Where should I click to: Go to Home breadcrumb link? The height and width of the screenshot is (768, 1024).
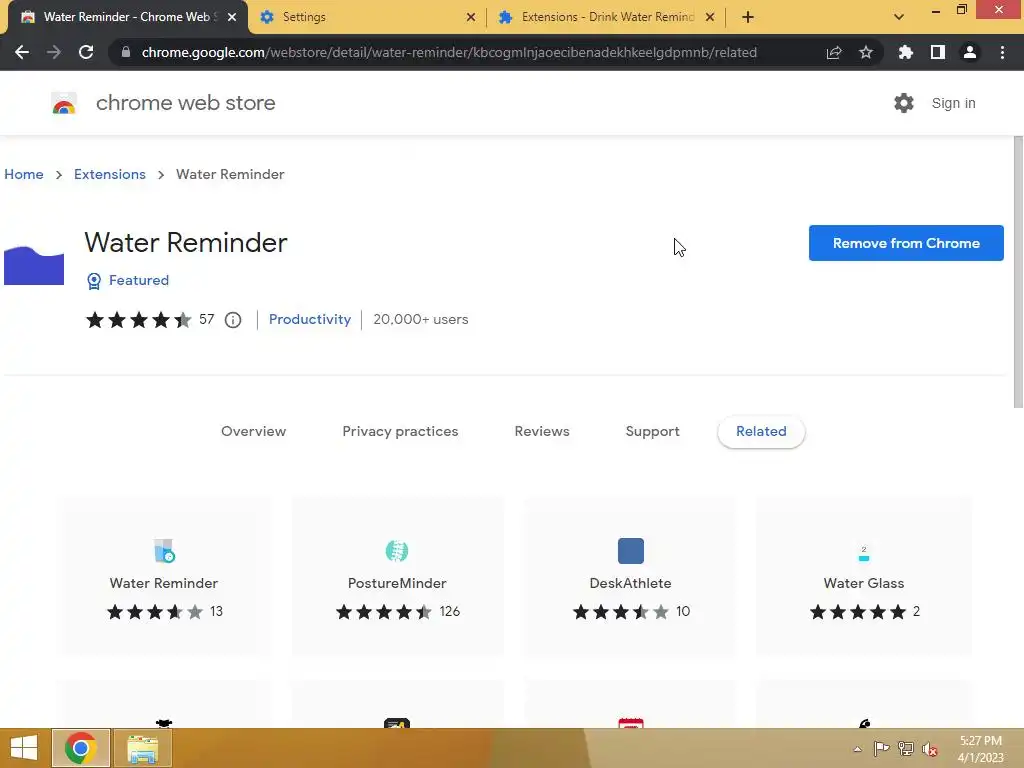(x=24, y=174)
